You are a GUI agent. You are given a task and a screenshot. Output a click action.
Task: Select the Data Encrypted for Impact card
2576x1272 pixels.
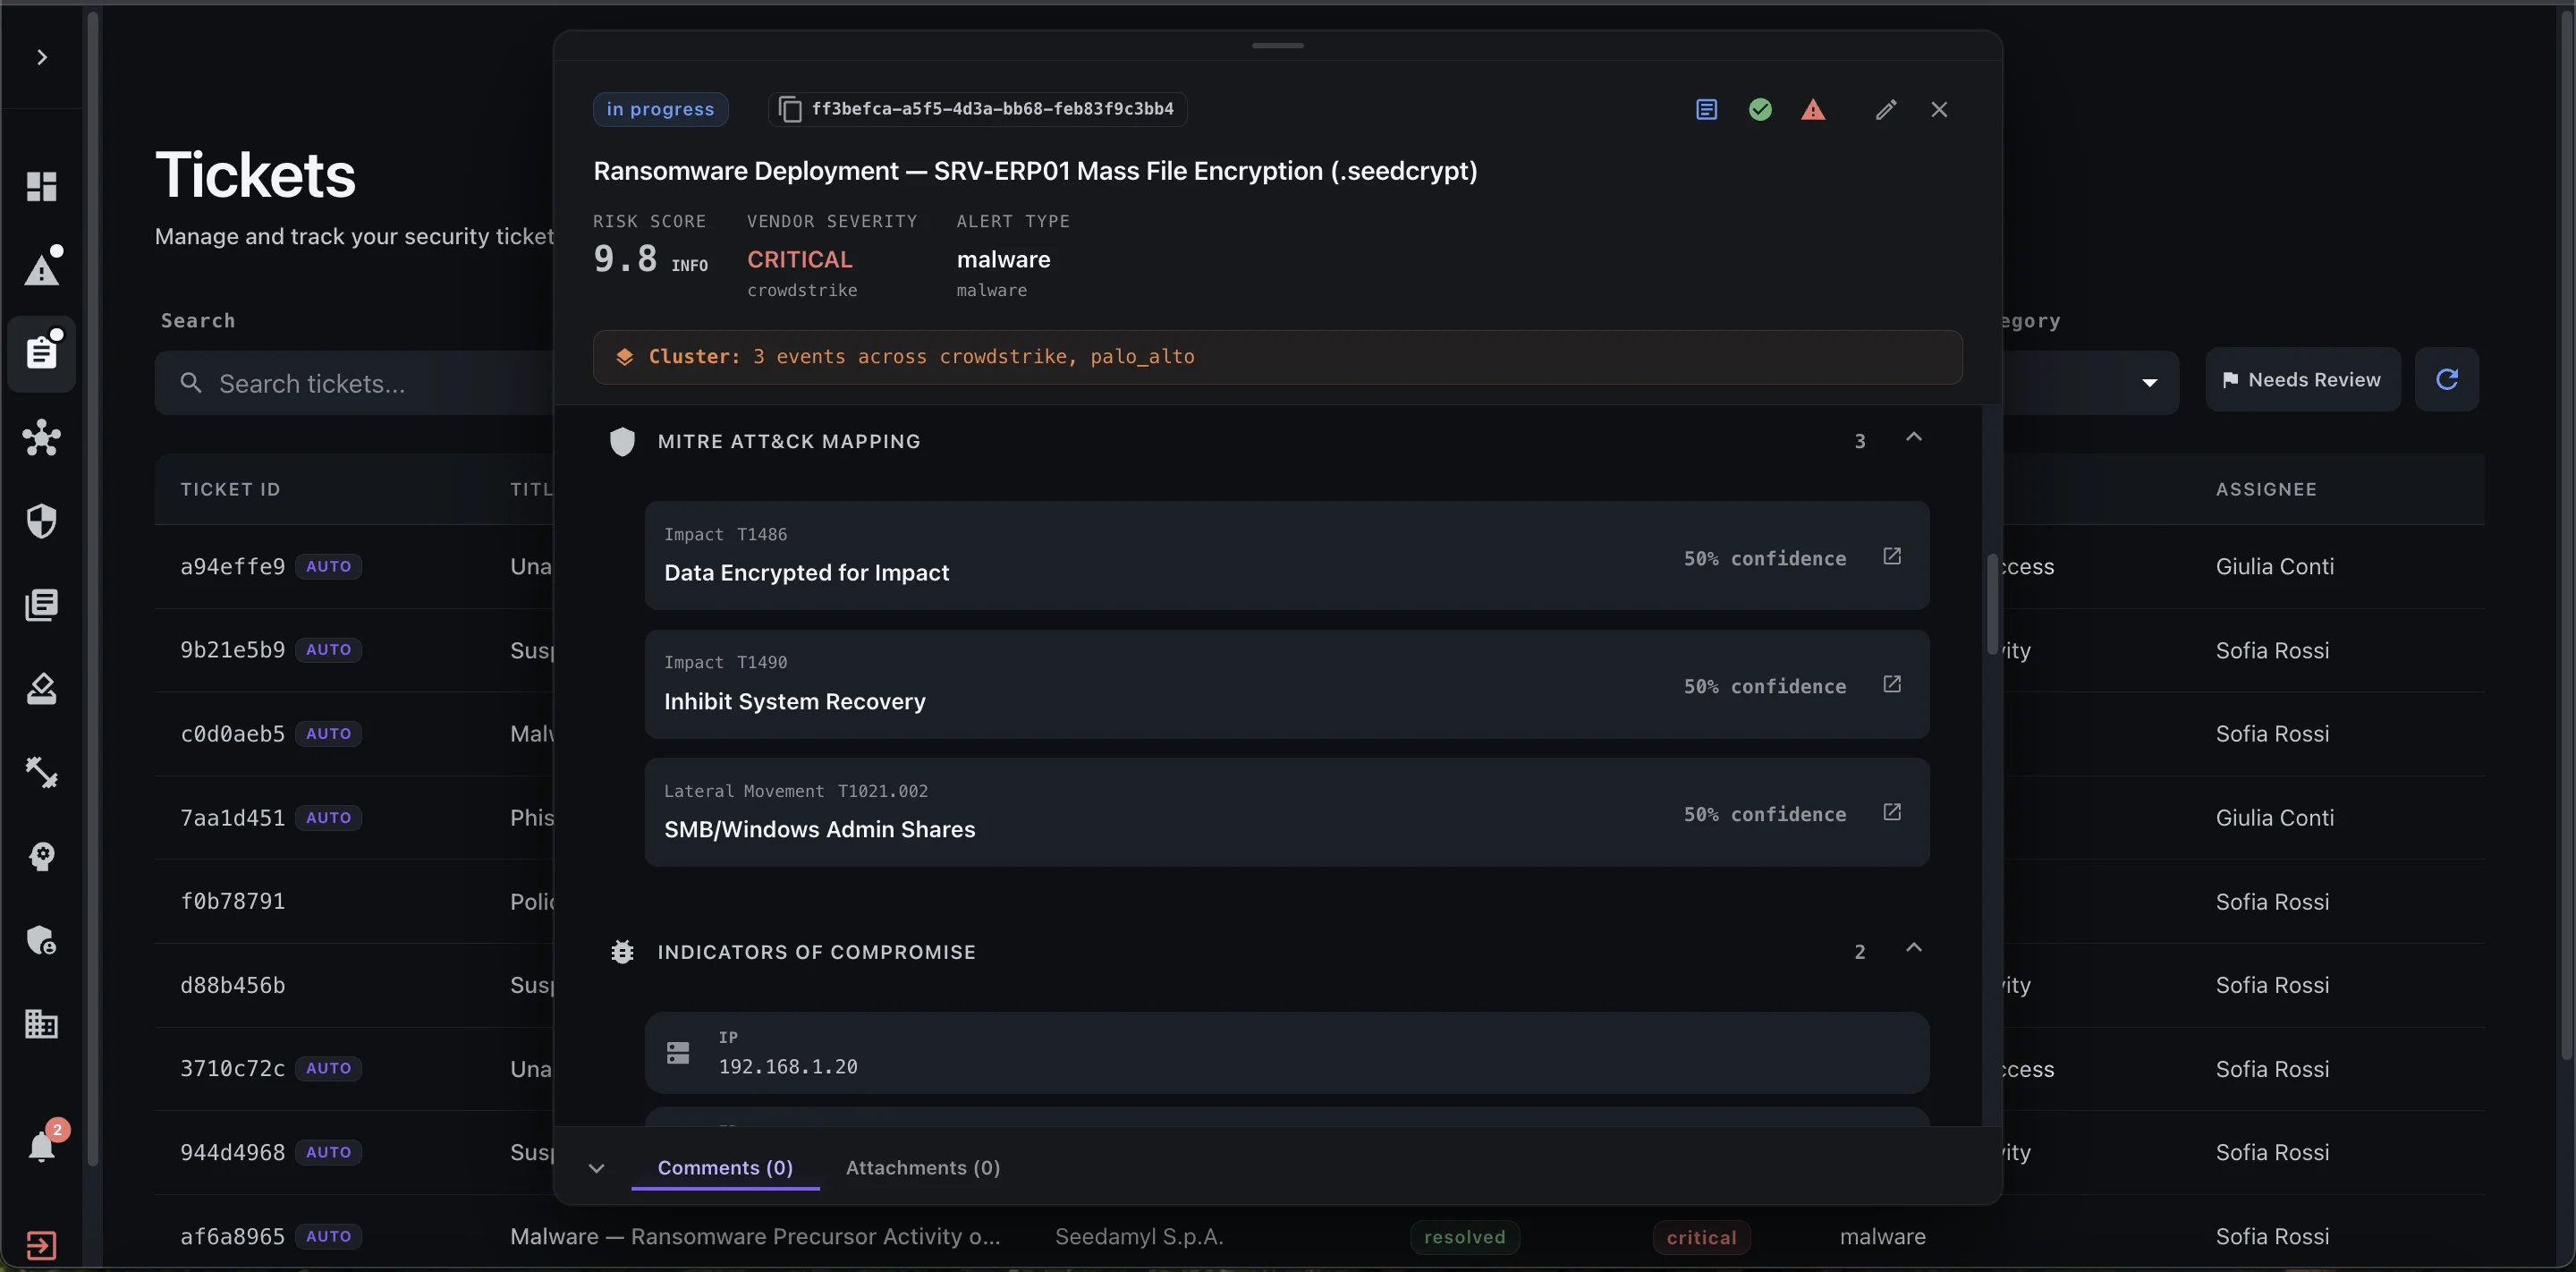pyautogui.click(x=1286, y=556)
